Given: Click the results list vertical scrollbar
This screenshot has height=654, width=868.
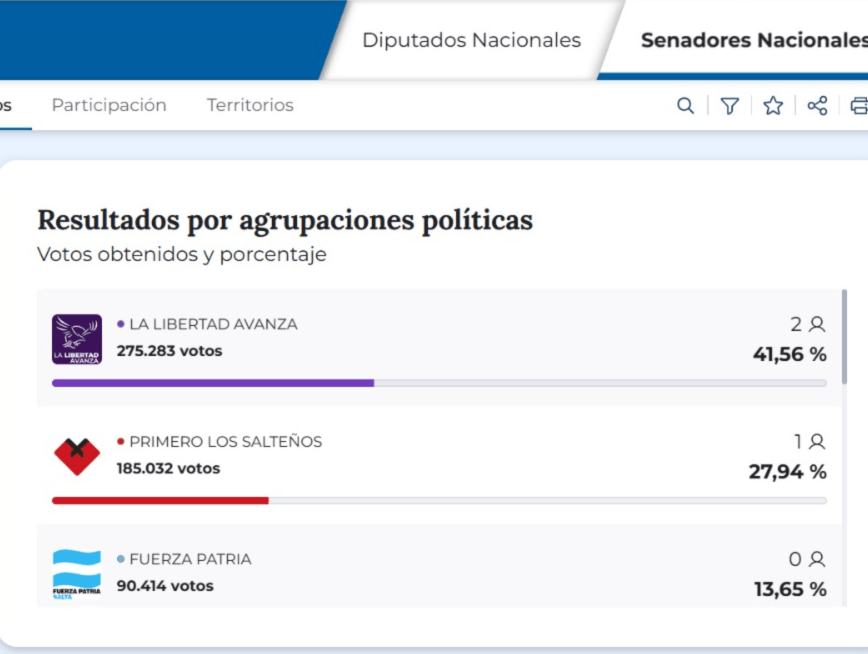Looking at the screenshot, I should (844, 337).
